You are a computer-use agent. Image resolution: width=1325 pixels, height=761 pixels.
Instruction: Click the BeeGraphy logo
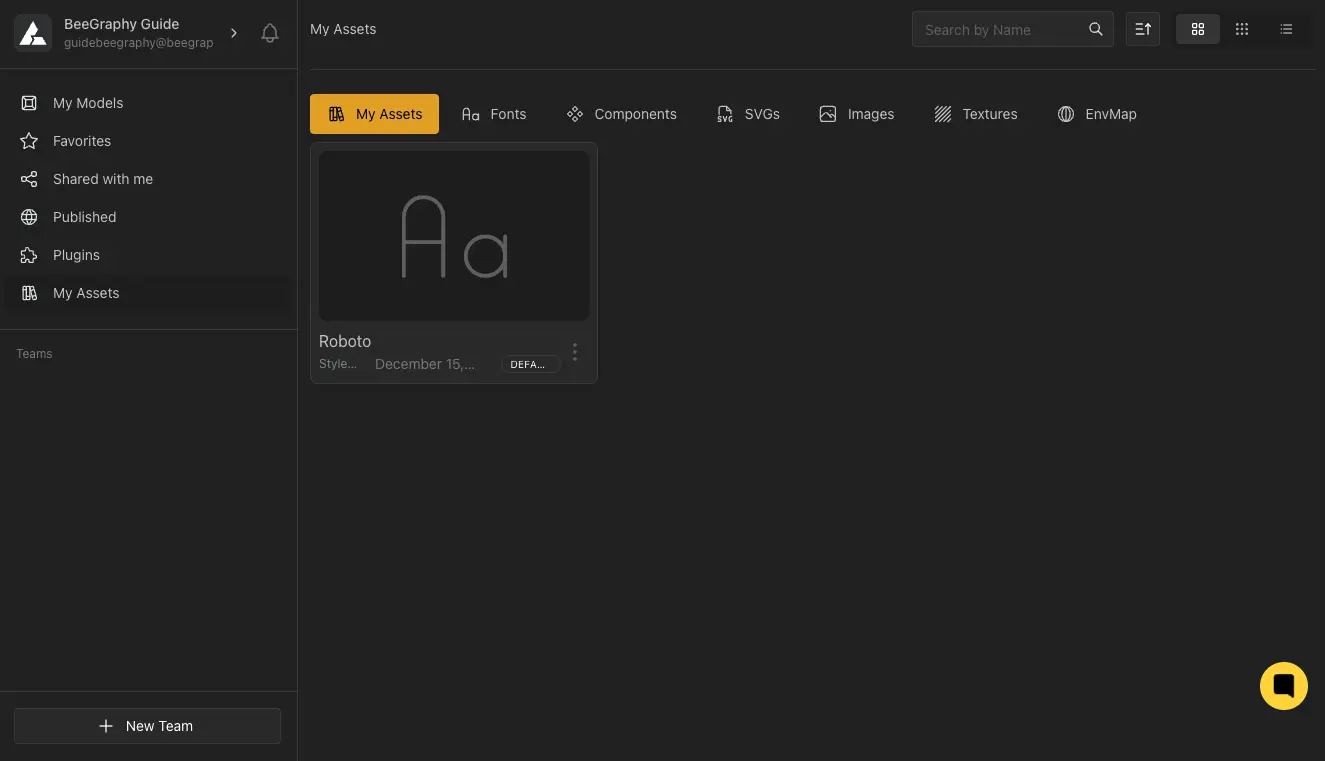(33, 32)
